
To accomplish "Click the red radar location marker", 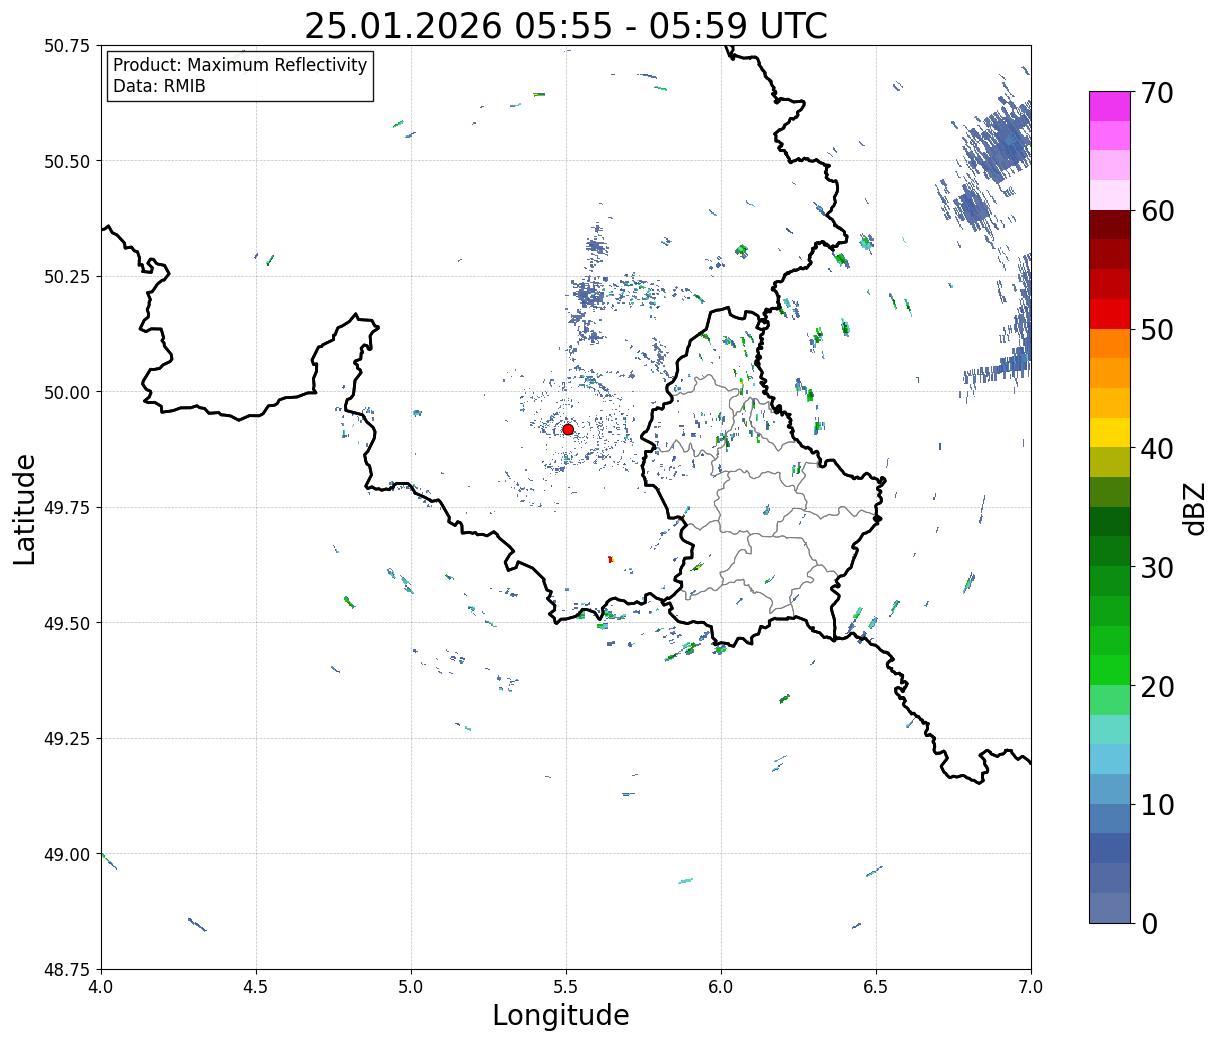I will [x=568, y=429].
